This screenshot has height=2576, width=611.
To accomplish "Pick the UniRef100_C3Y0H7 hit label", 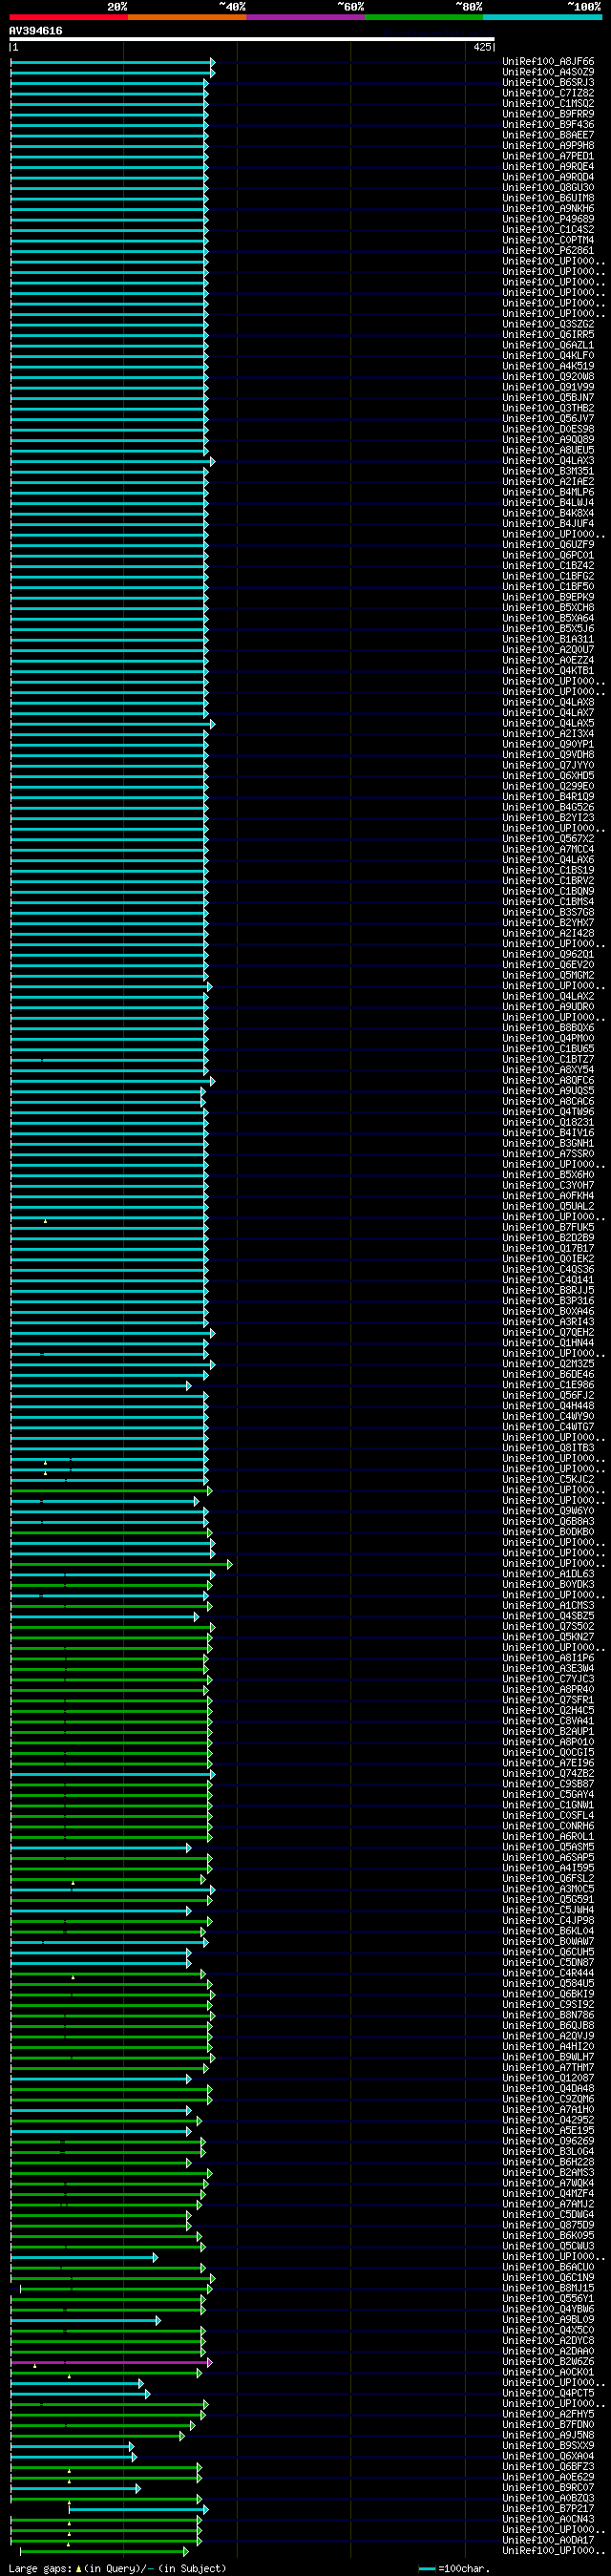I will [x=548, y=1185].
